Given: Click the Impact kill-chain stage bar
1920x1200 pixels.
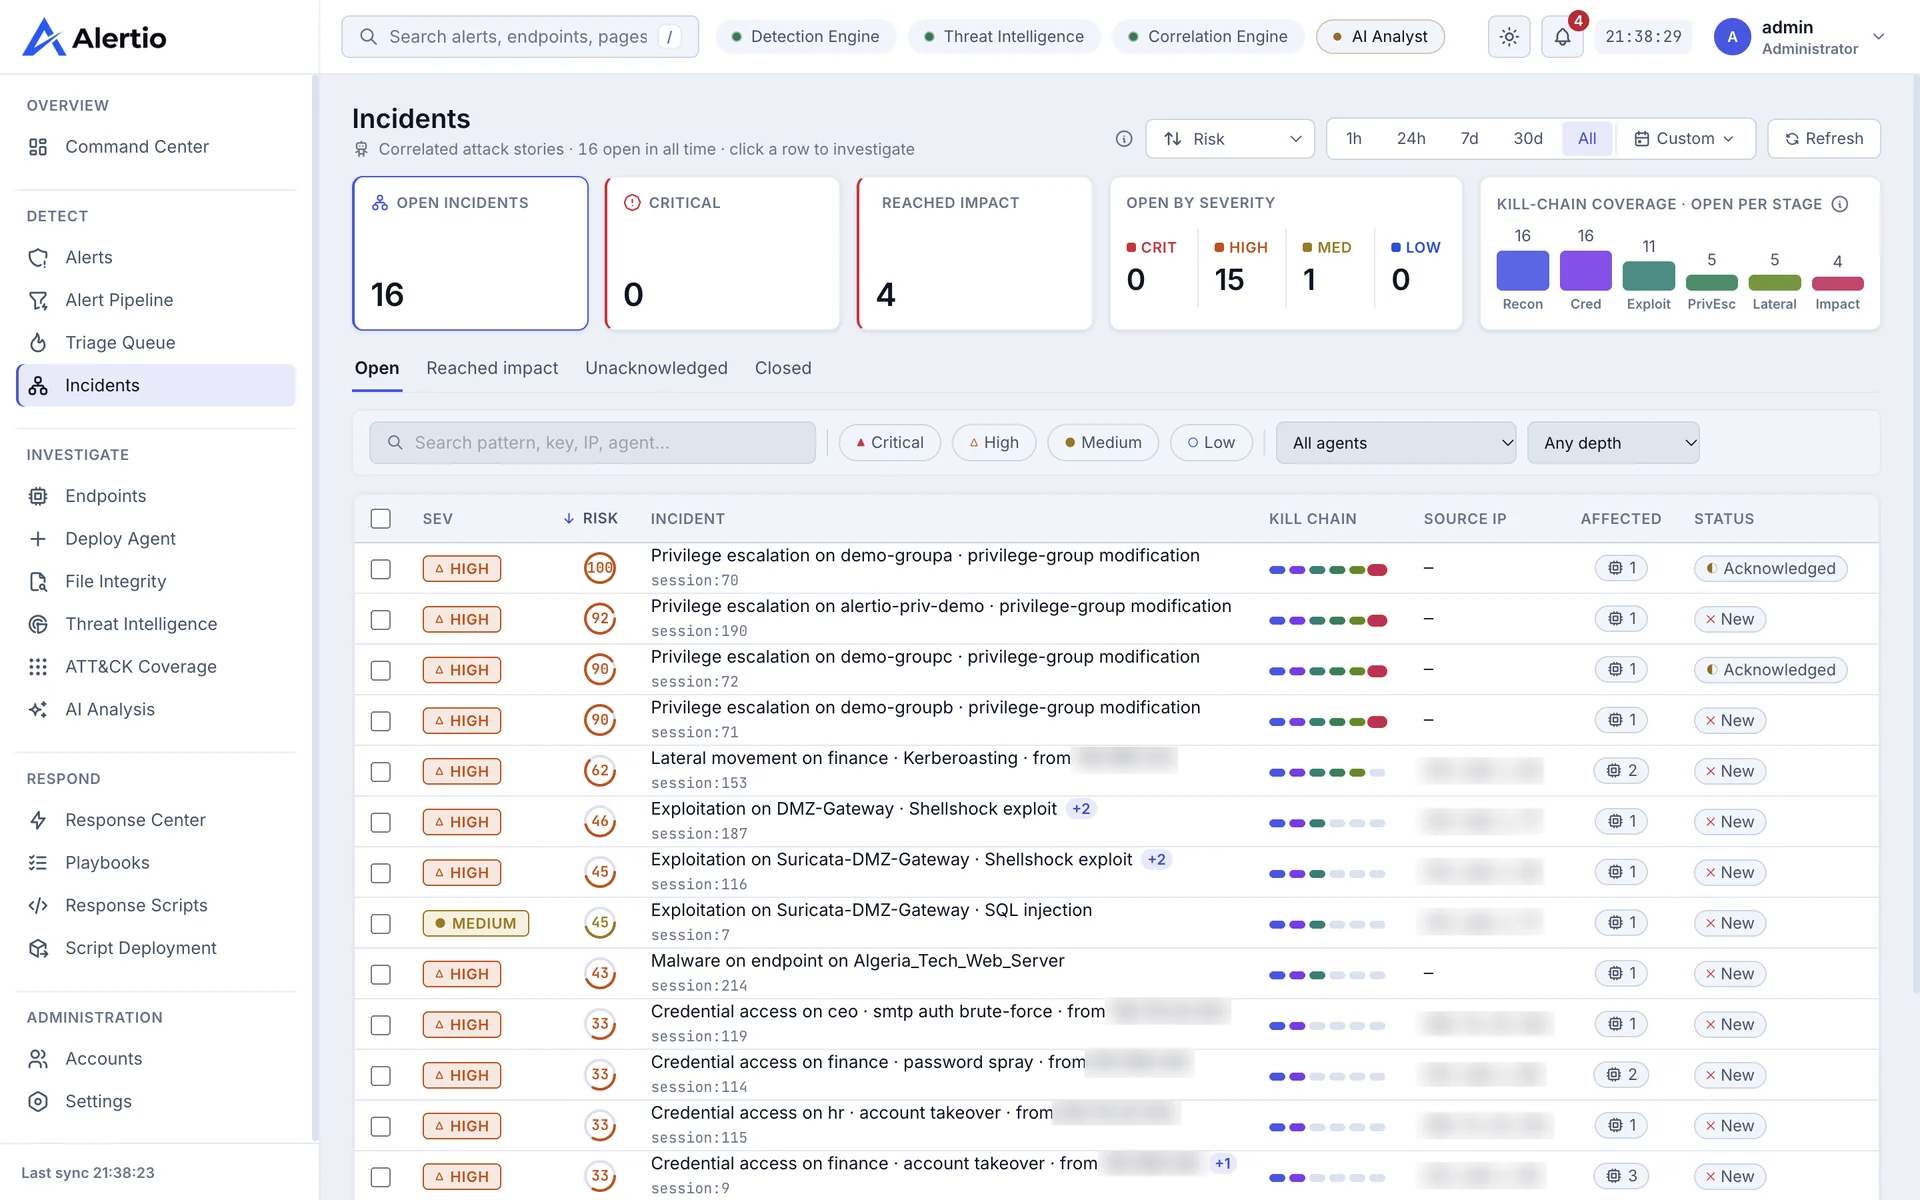Looking at the screenshot, I should 1837,284.
